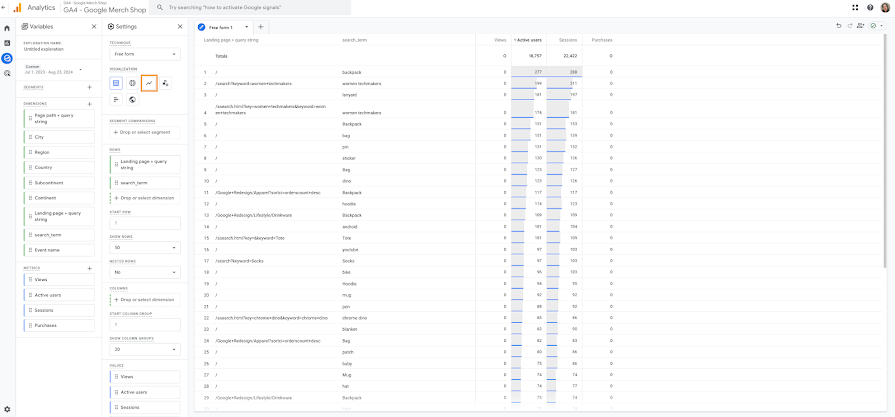The height and width of the screenshot is (417, 895).
Task: Open Admin settings gear
Action: [x=7, y=409]
